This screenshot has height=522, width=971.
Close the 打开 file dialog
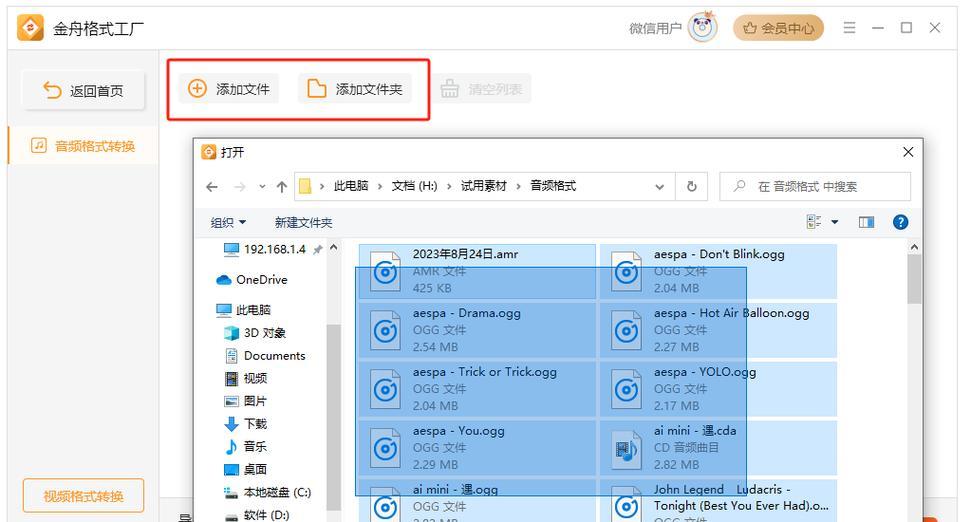(908, 152)
